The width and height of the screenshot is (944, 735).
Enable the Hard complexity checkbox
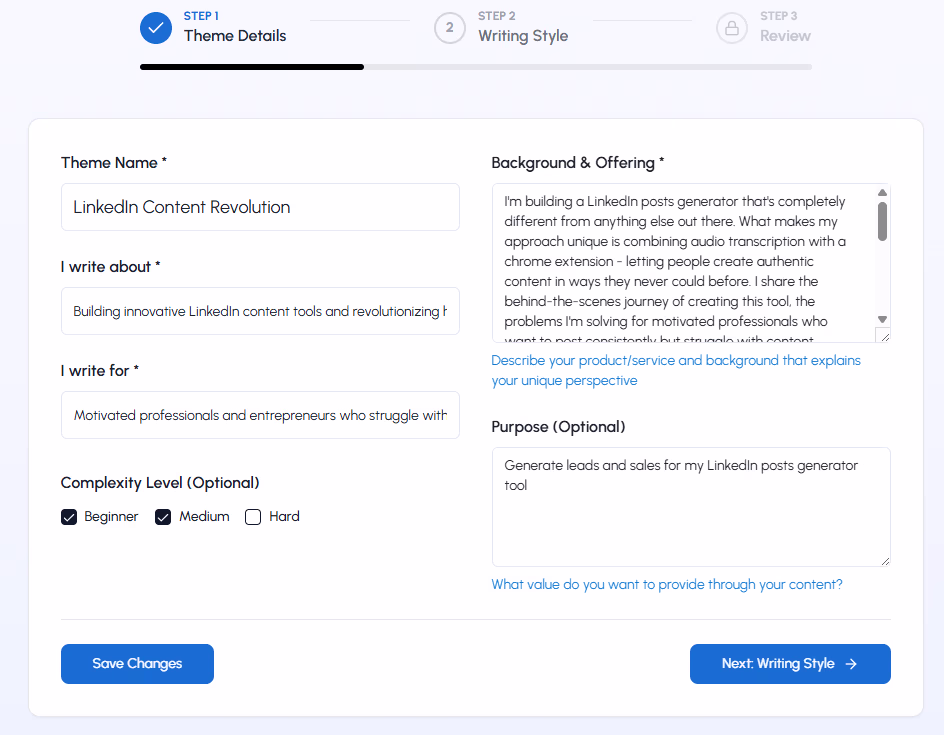[253, 517]
